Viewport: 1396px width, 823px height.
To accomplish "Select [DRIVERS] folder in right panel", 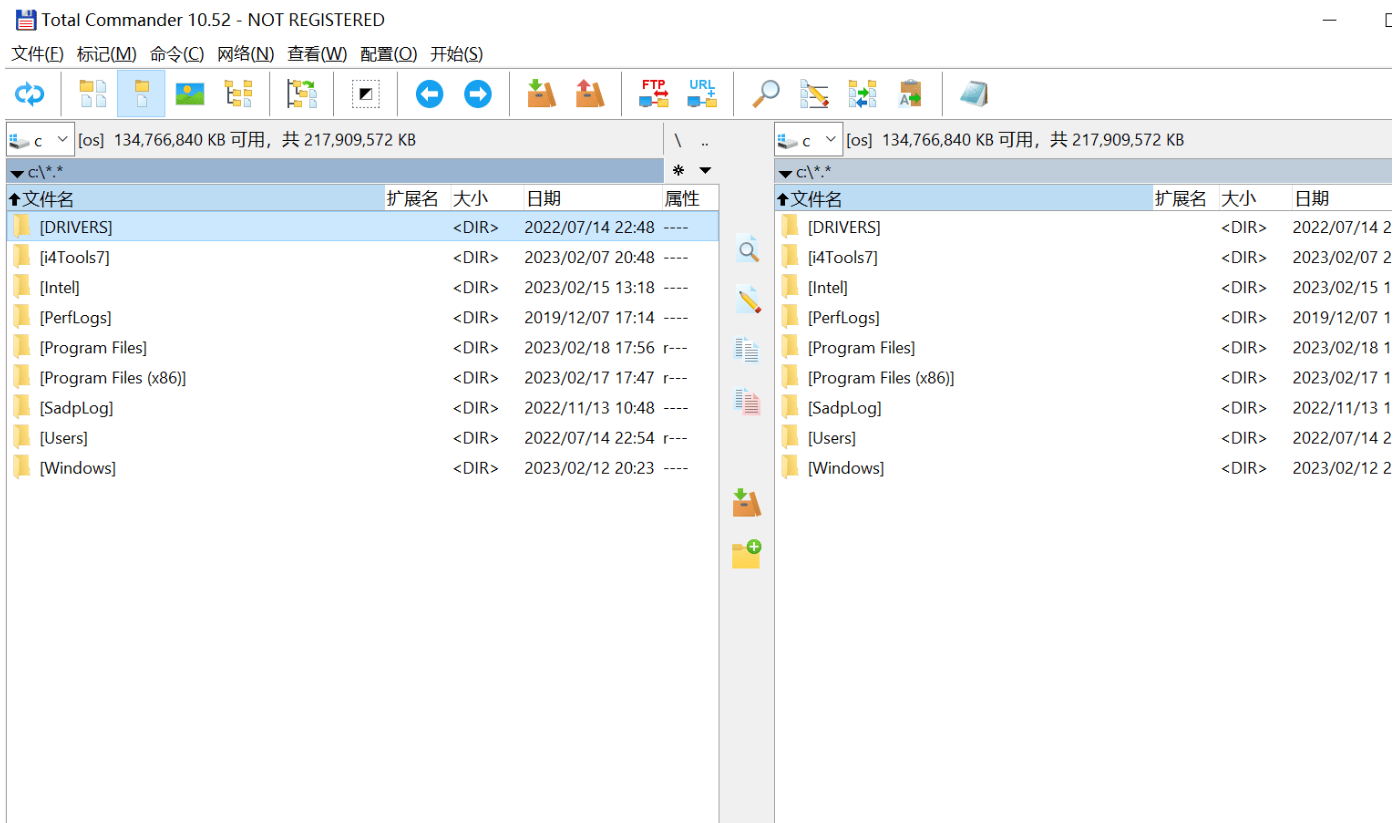I will point(1085,227).
